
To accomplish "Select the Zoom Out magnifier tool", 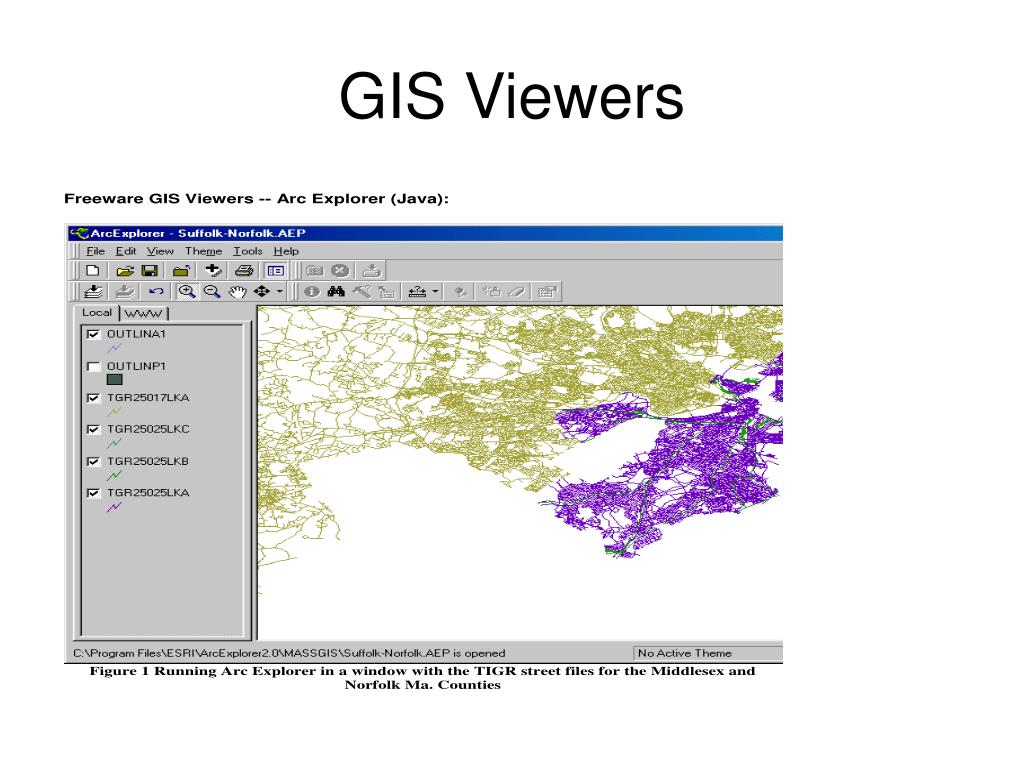I will pos(212,291).
